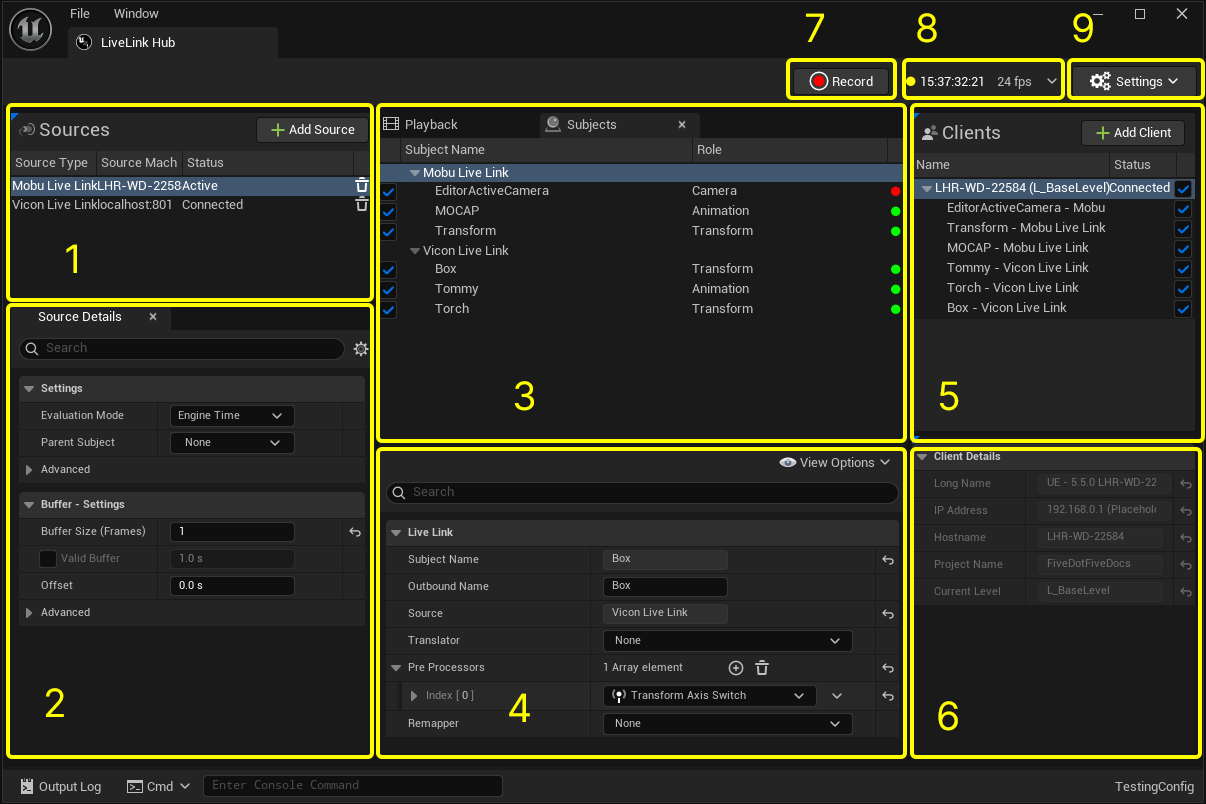Reset client Long Name value
Image resolution: width=1206 pixels, height=804 pixels.
tap(1186, 483)
